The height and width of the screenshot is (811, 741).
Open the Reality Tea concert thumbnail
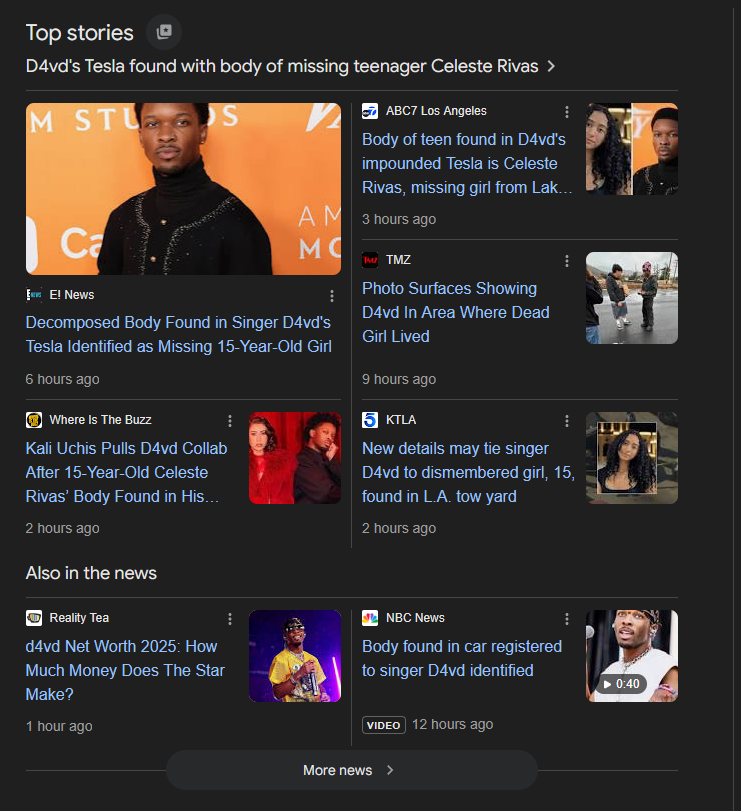coord(295,656)
